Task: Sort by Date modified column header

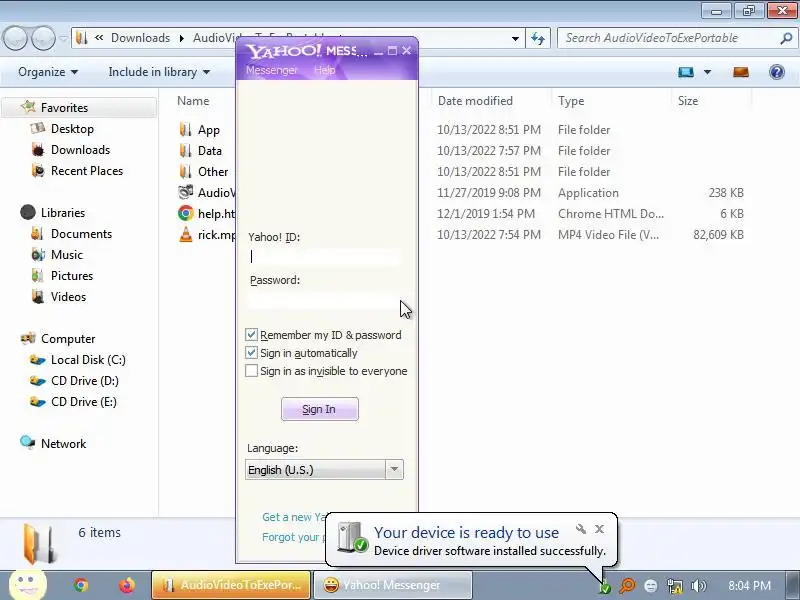Action: [x=475, y=101]
